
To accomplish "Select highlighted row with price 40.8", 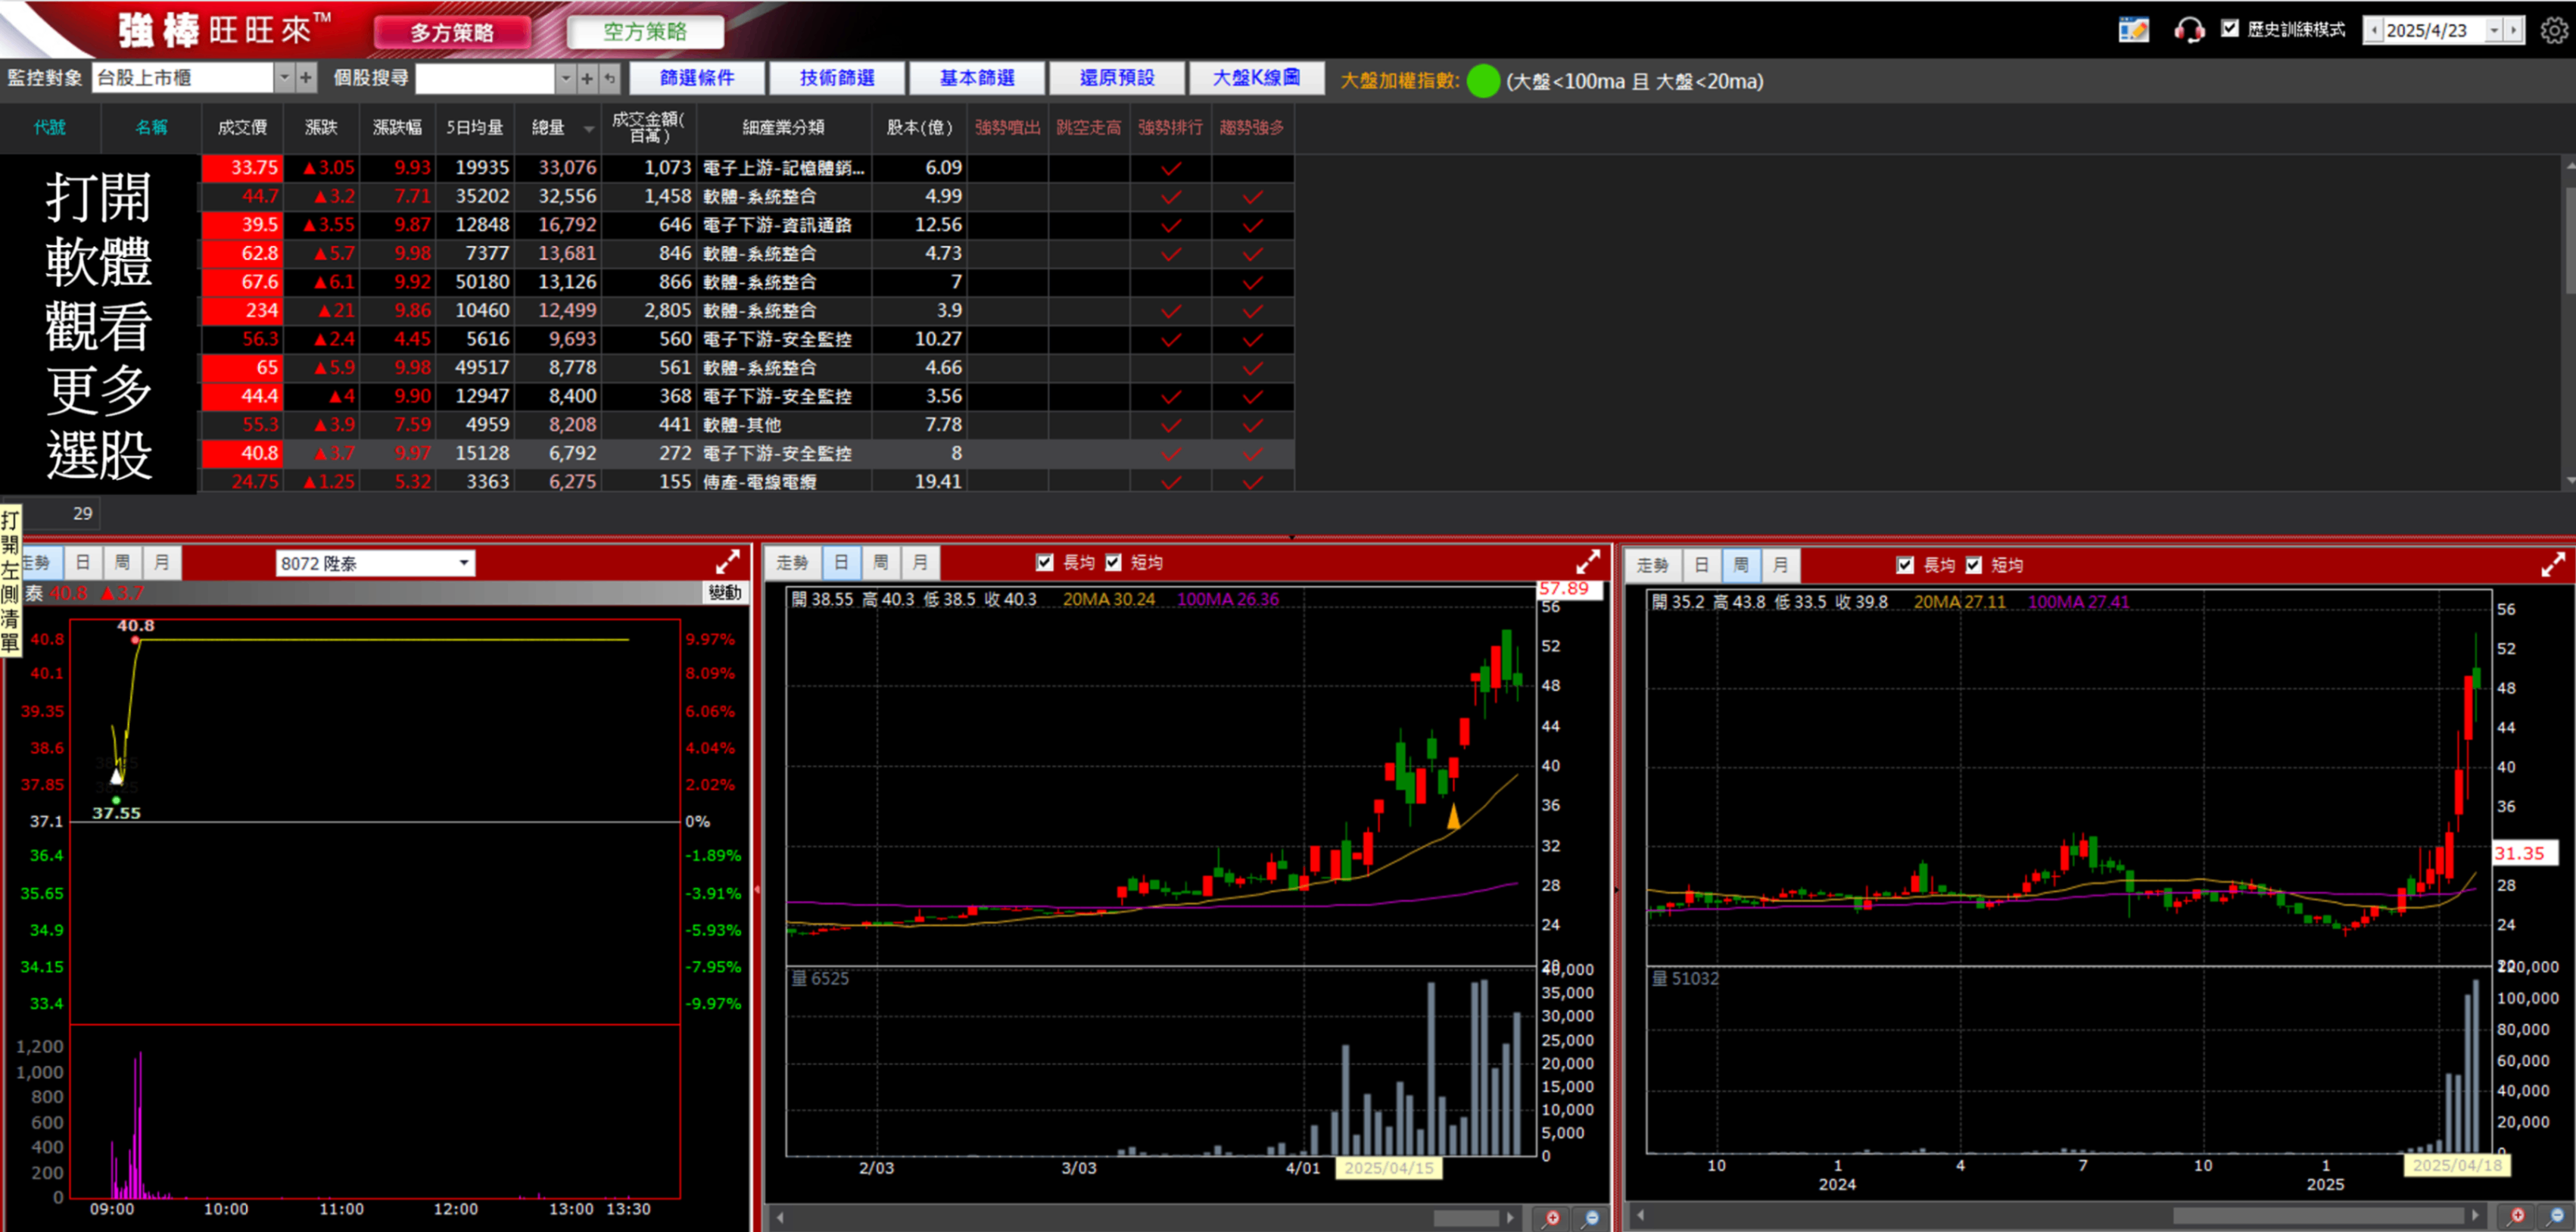I will click(748, 454).
